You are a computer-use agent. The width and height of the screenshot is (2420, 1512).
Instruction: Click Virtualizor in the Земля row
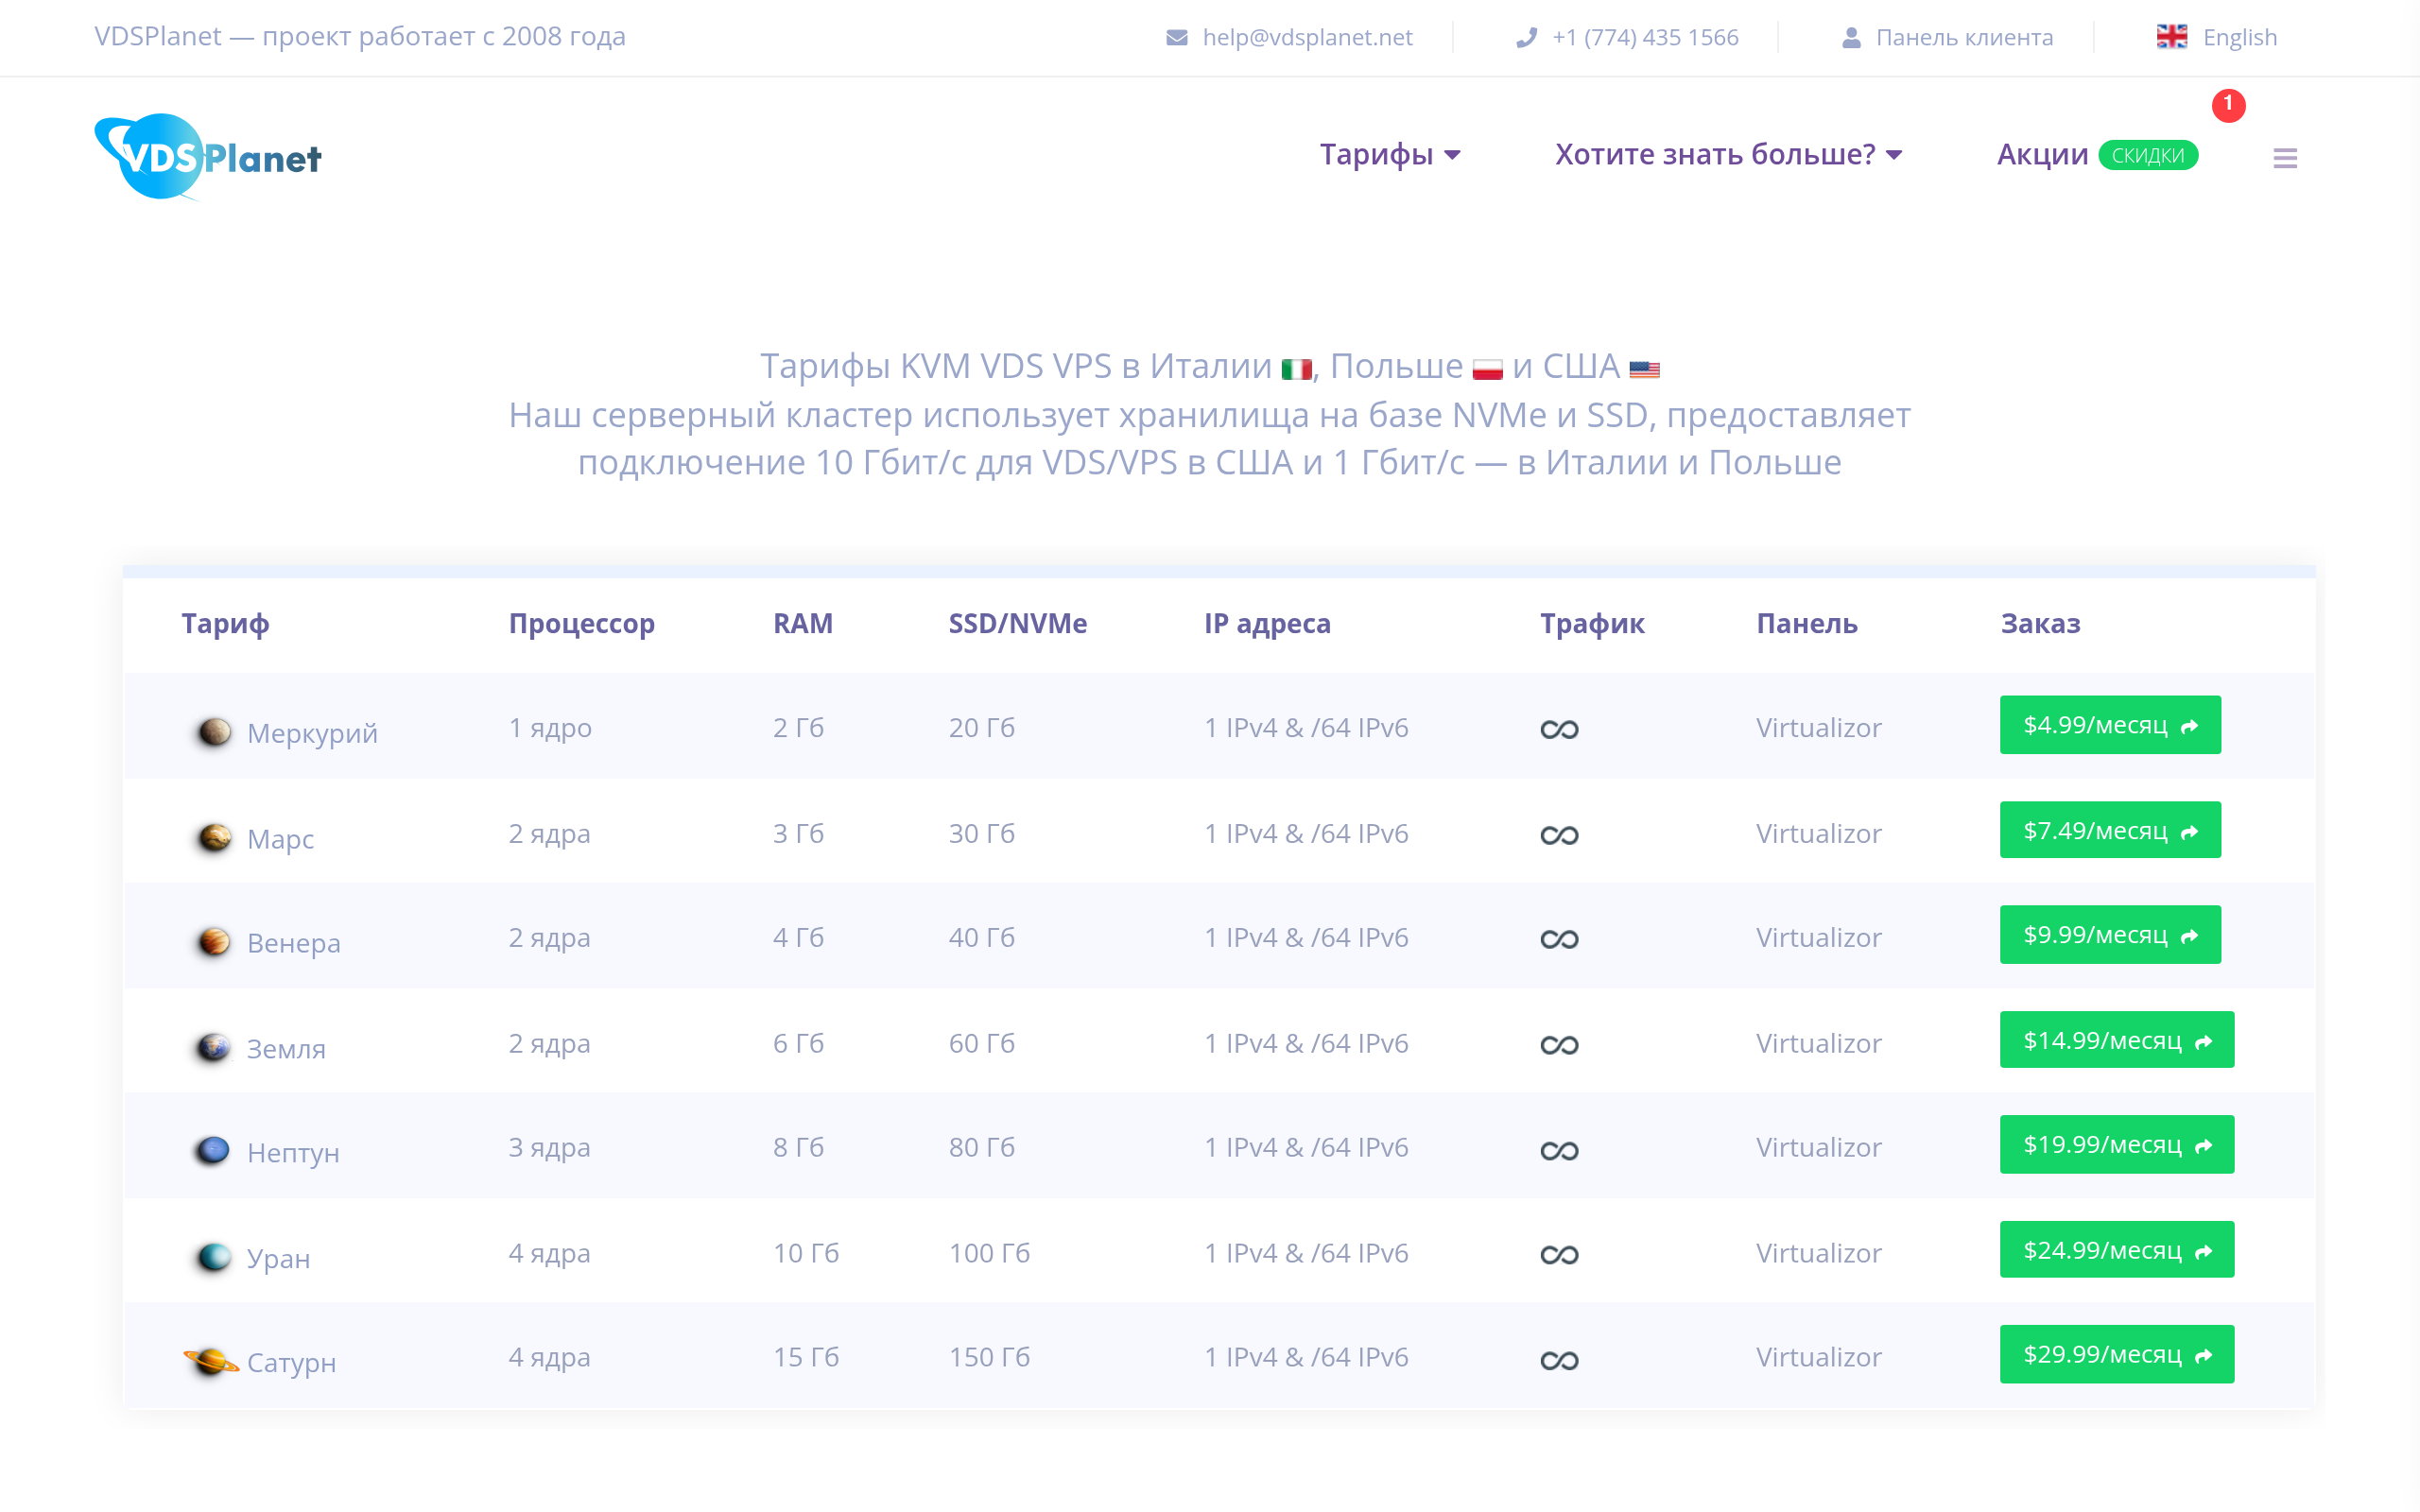[1819, 1043]
